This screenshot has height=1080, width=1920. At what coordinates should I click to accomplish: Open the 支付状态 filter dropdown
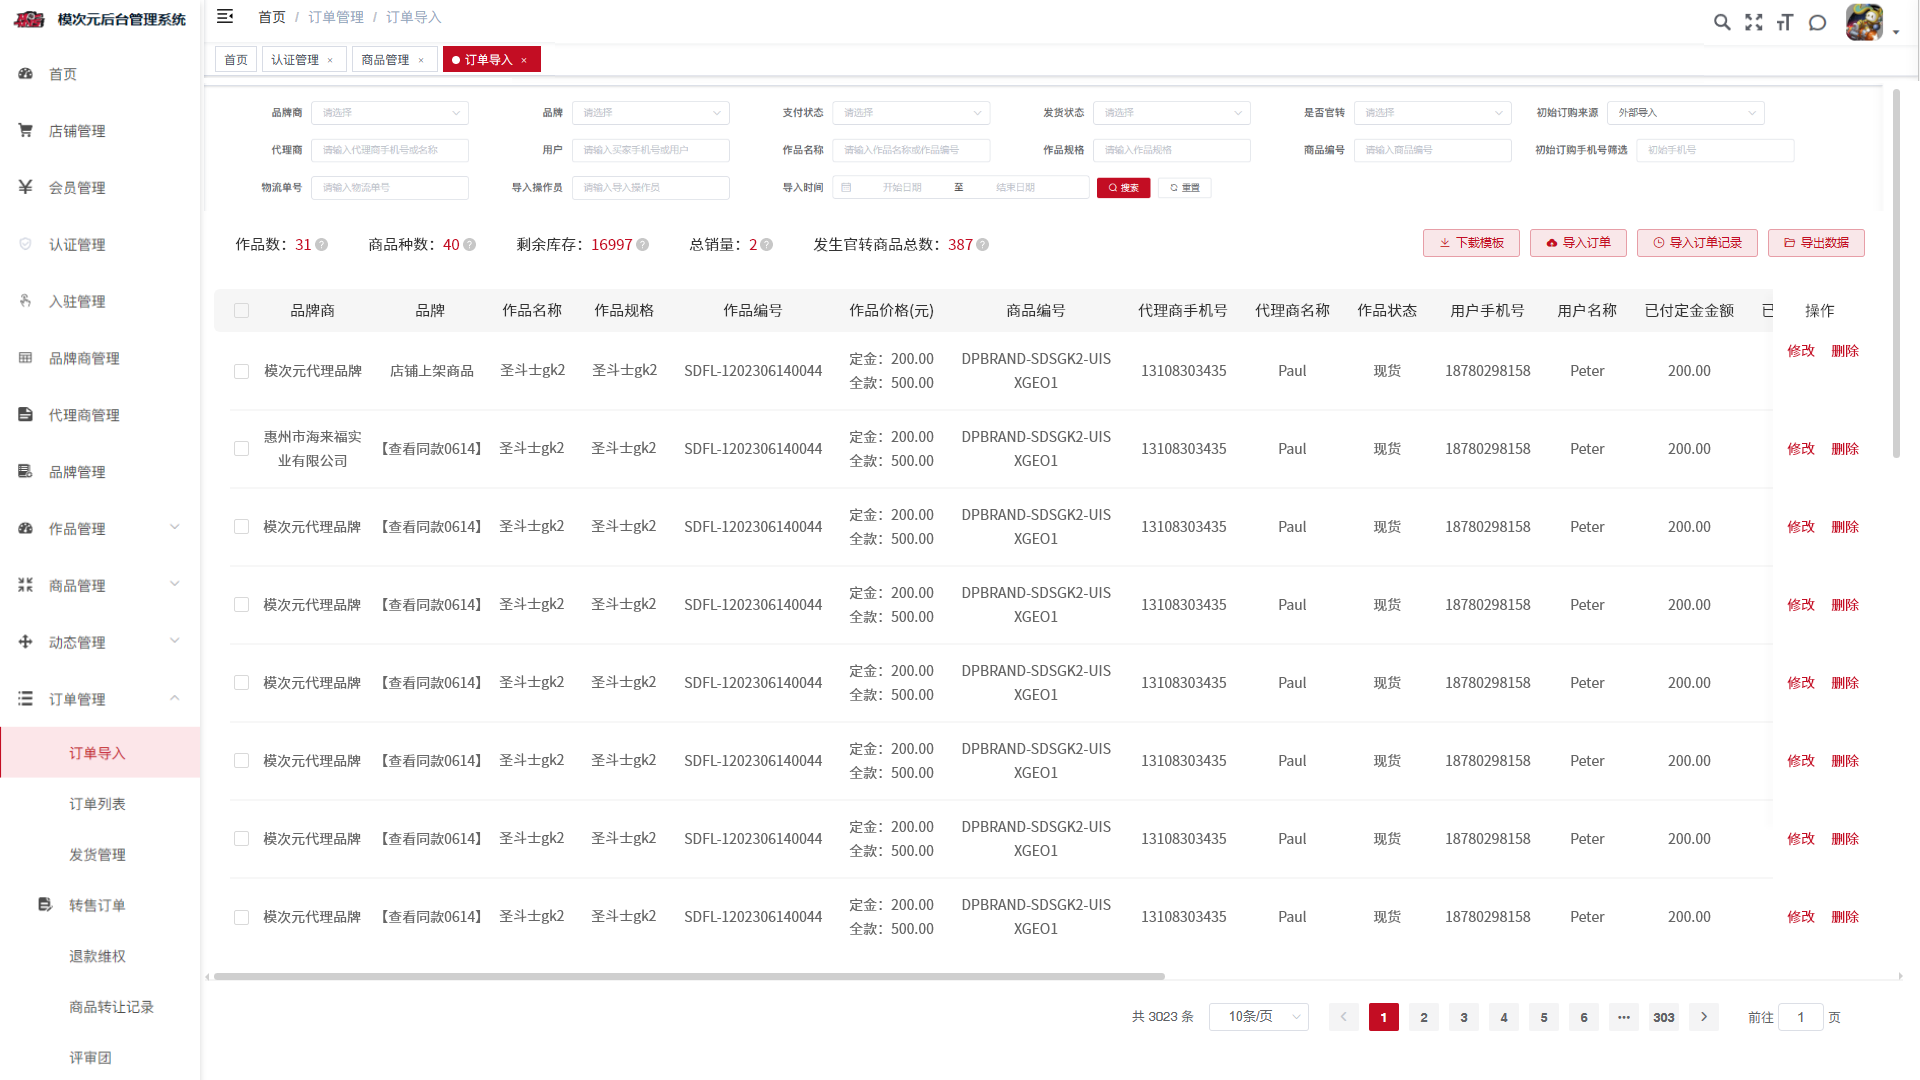pyautogui.click(x=911, y=113)
